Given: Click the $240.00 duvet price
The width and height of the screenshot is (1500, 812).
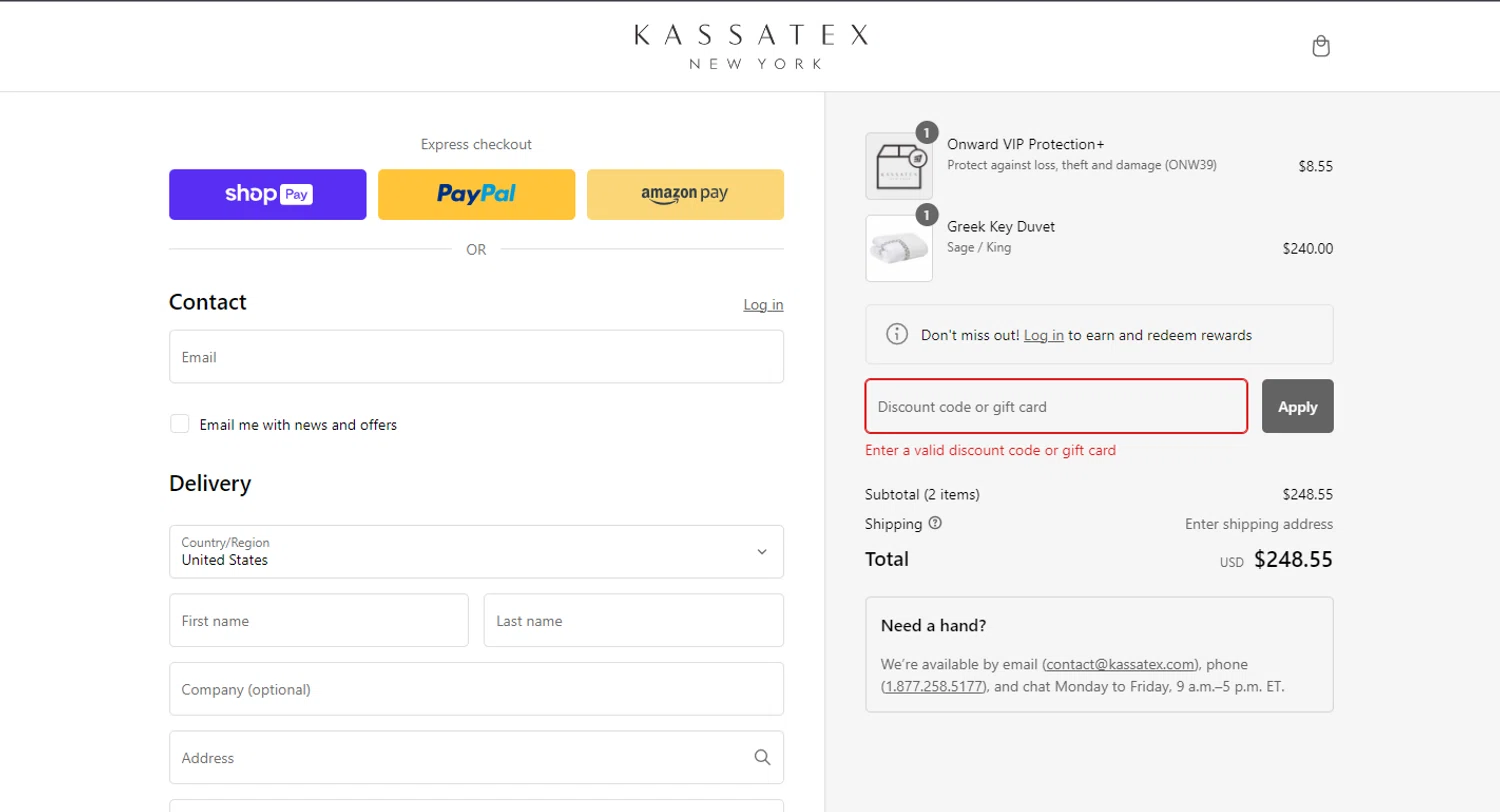Looking at the screenshot, I should coord(1308,249).
